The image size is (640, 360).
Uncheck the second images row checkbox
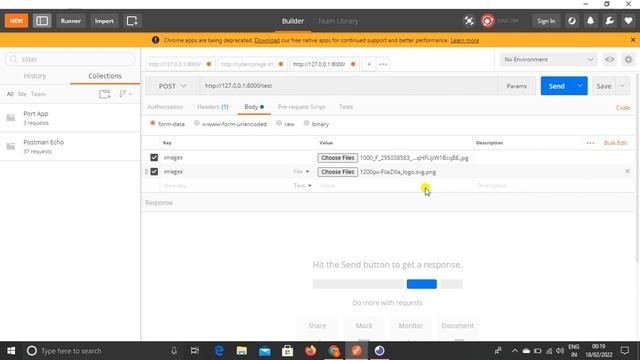click(154, 171)
